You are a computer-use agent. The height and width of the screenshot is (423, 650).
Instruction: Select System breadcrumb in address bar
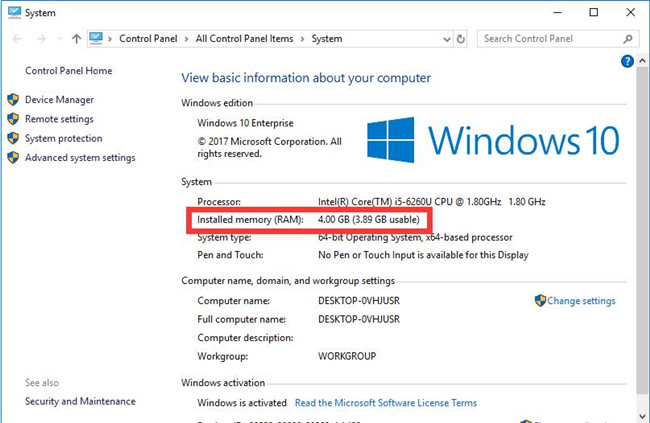(327, 39)
